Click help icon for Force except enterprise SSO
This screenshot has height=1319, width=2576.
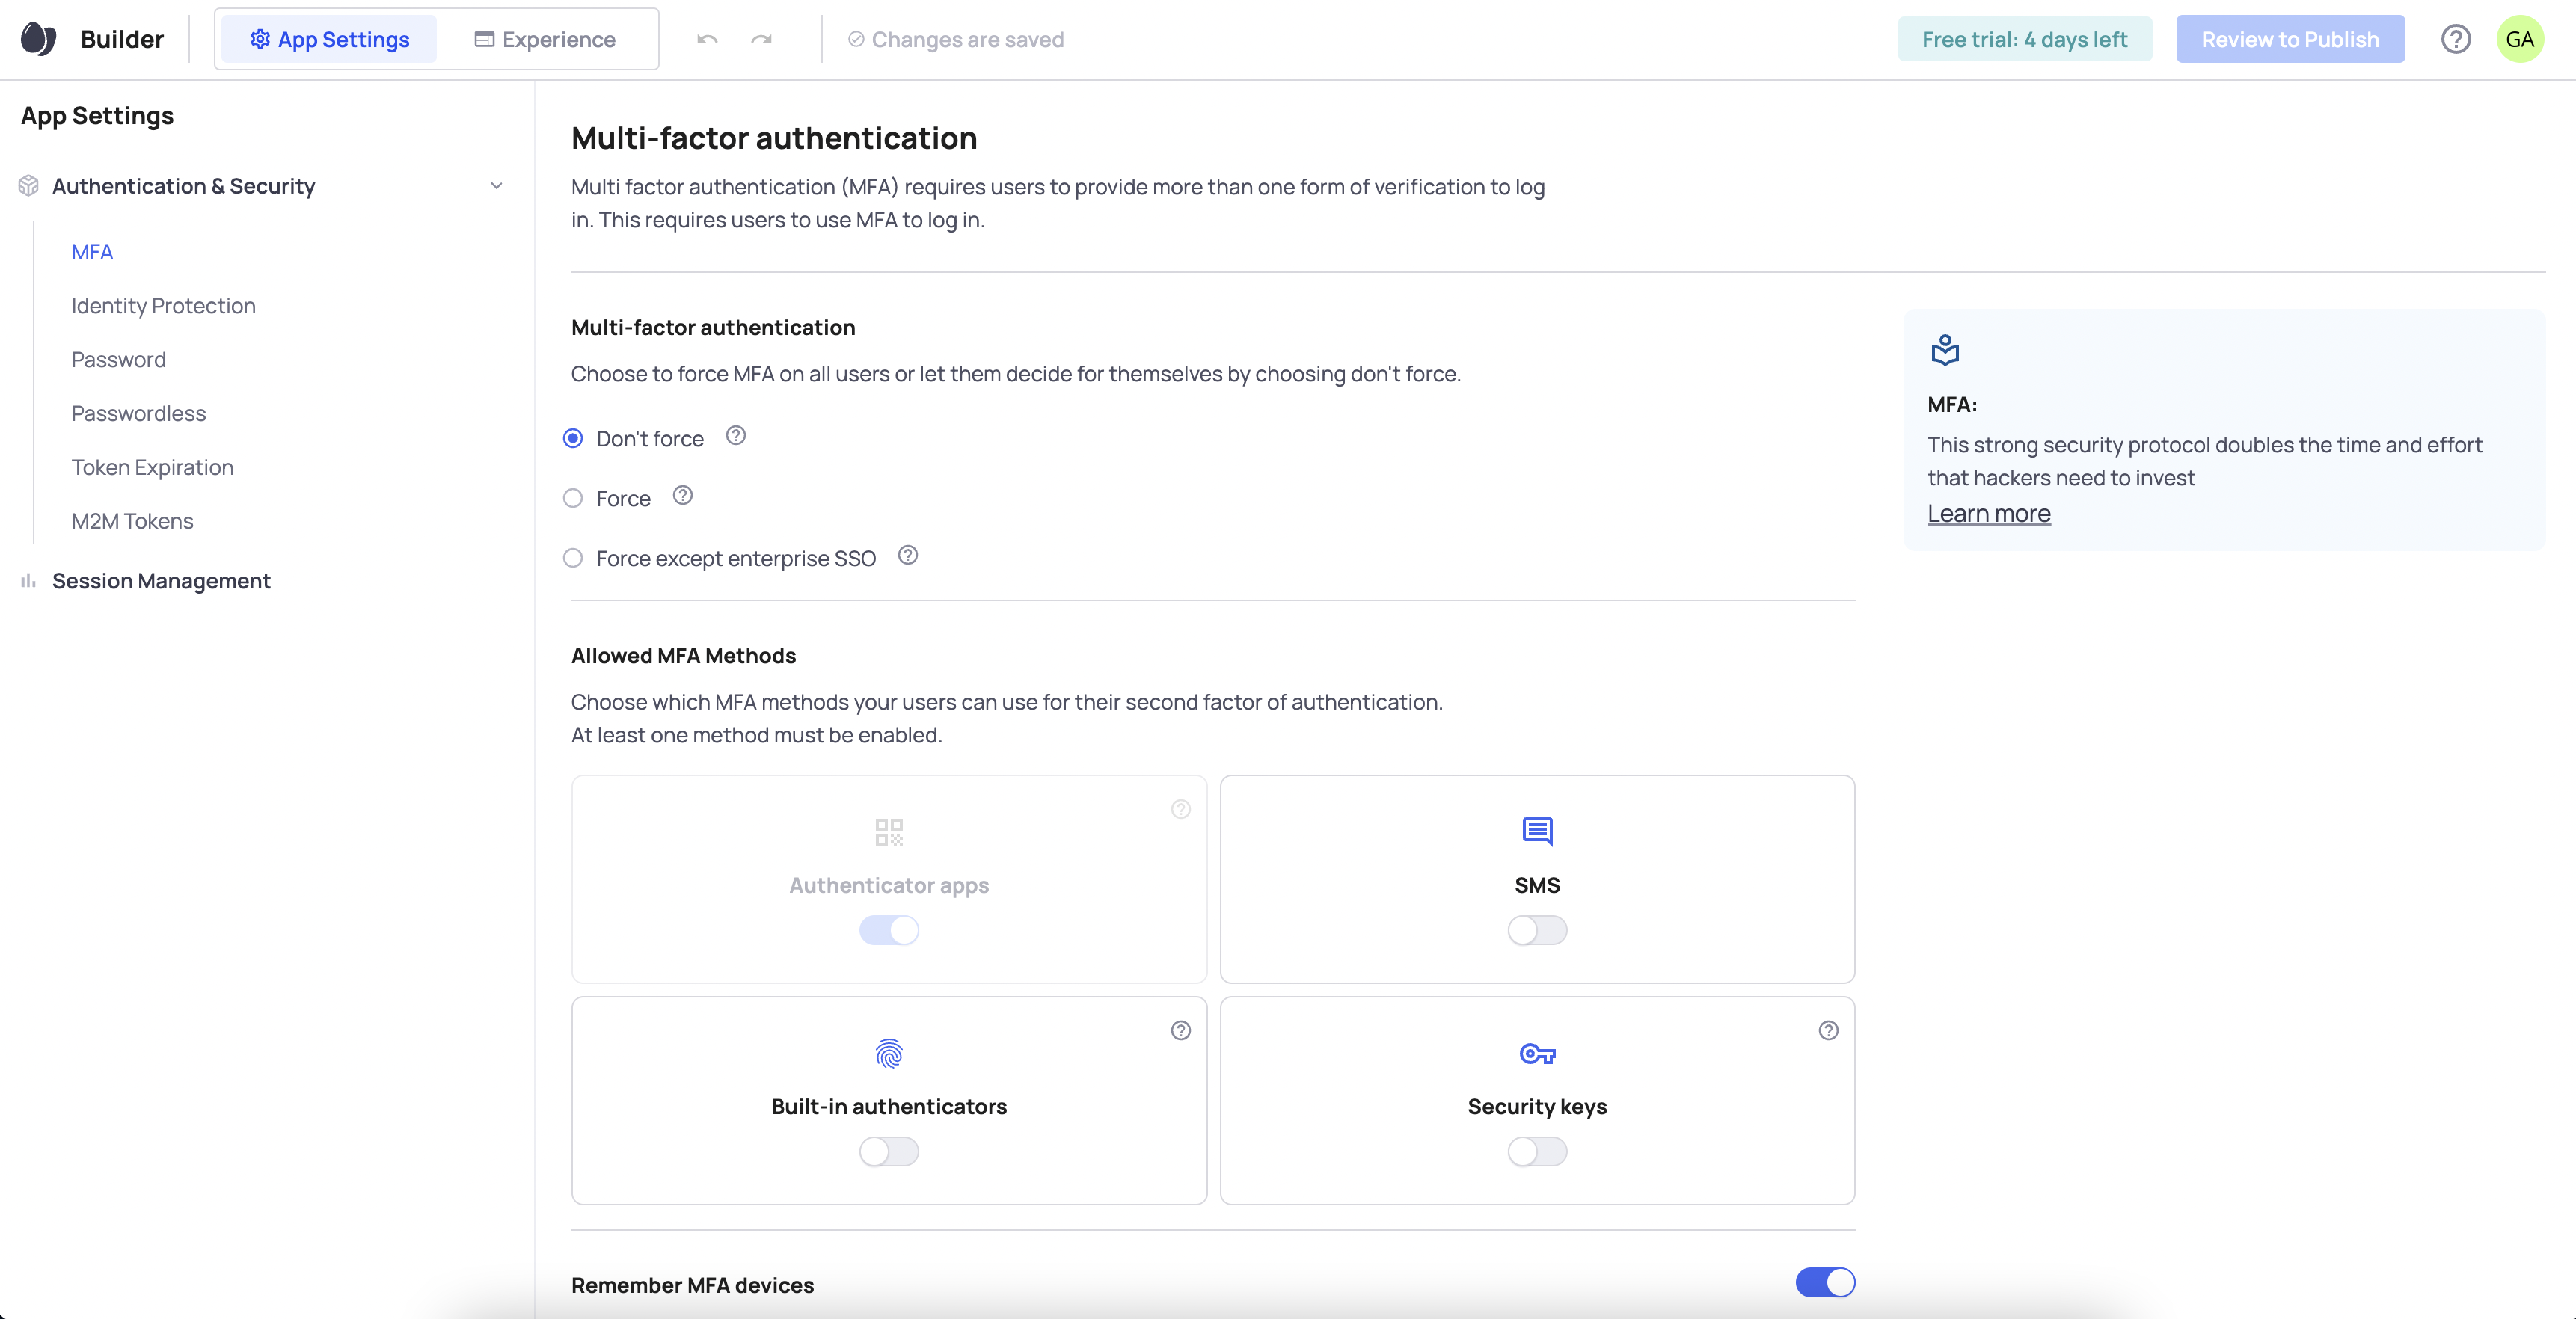pos(908,556)
